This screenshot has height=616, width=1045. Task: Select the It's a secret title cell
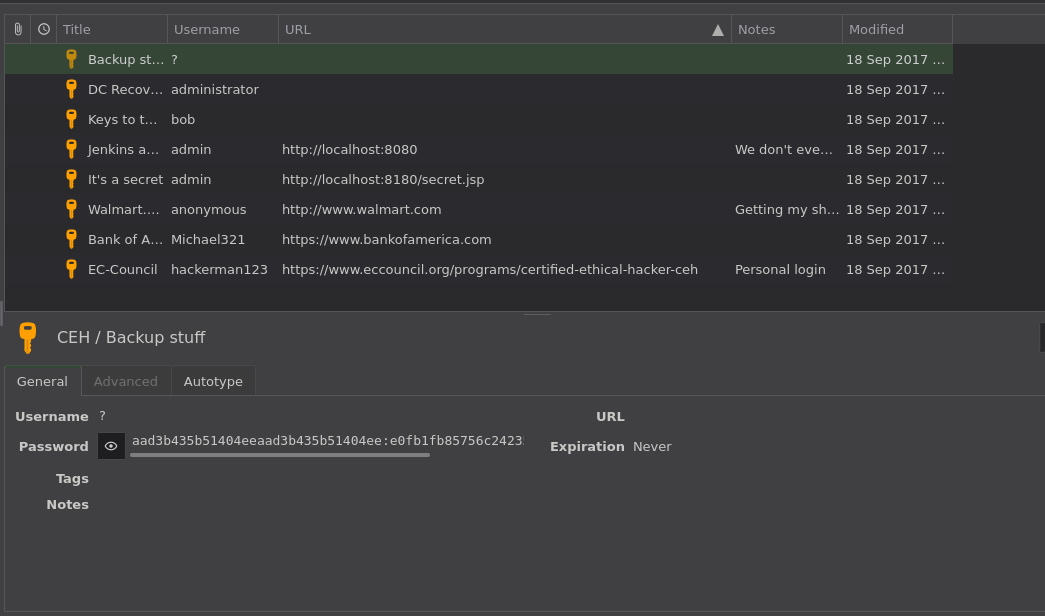click(125, 179)
